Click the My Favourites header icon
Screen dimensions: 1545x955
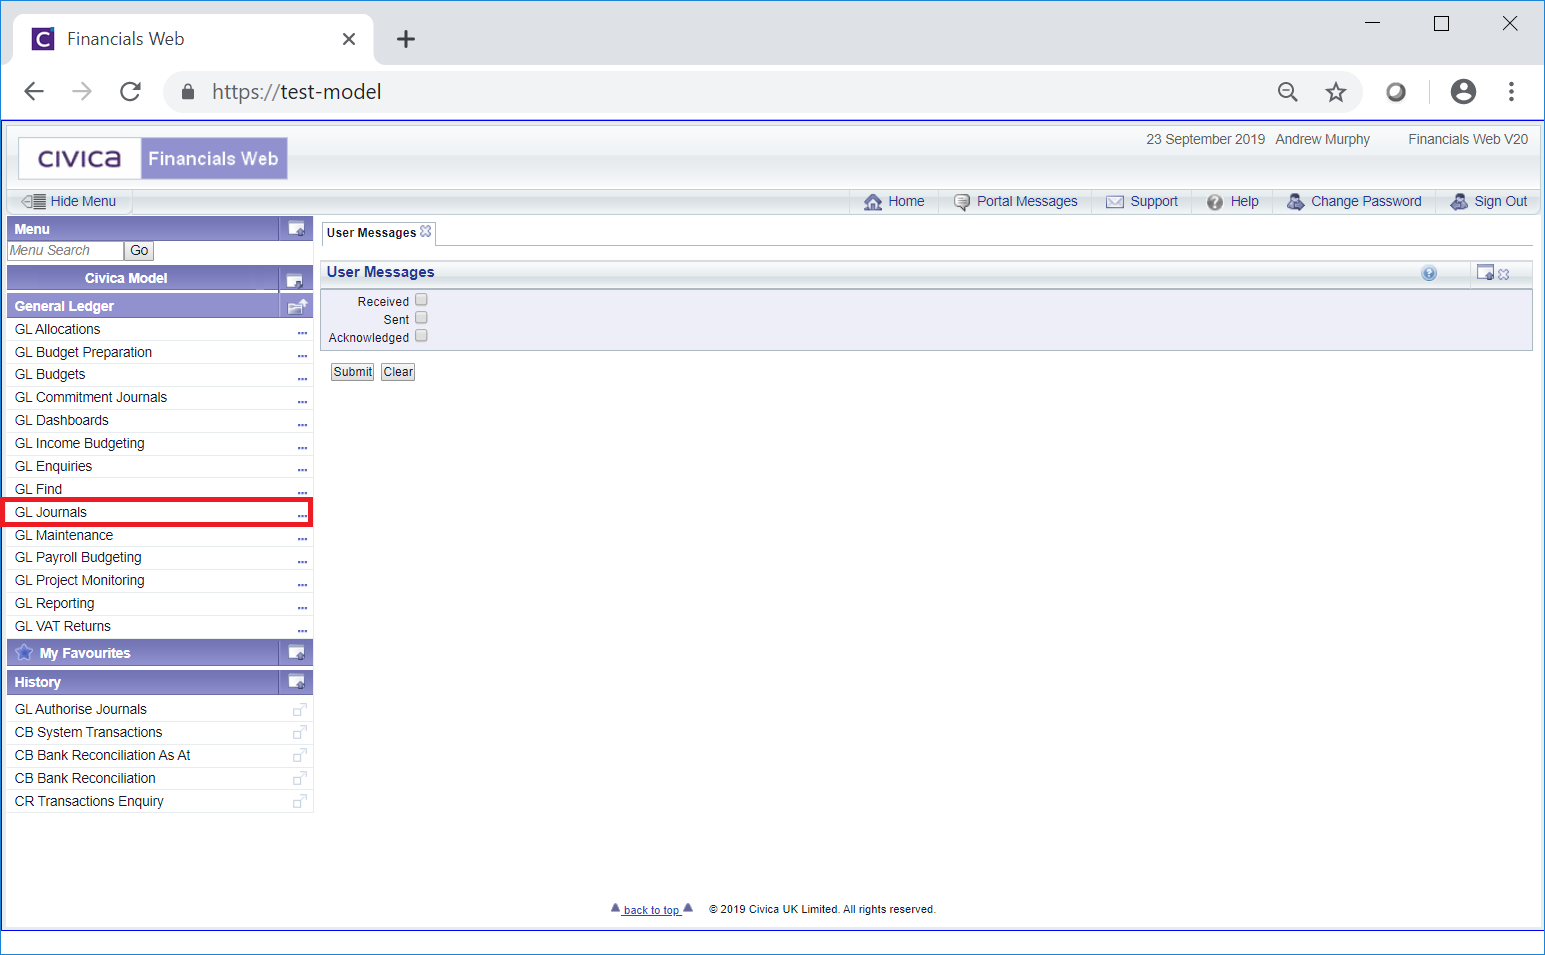(x=297, y=653)
